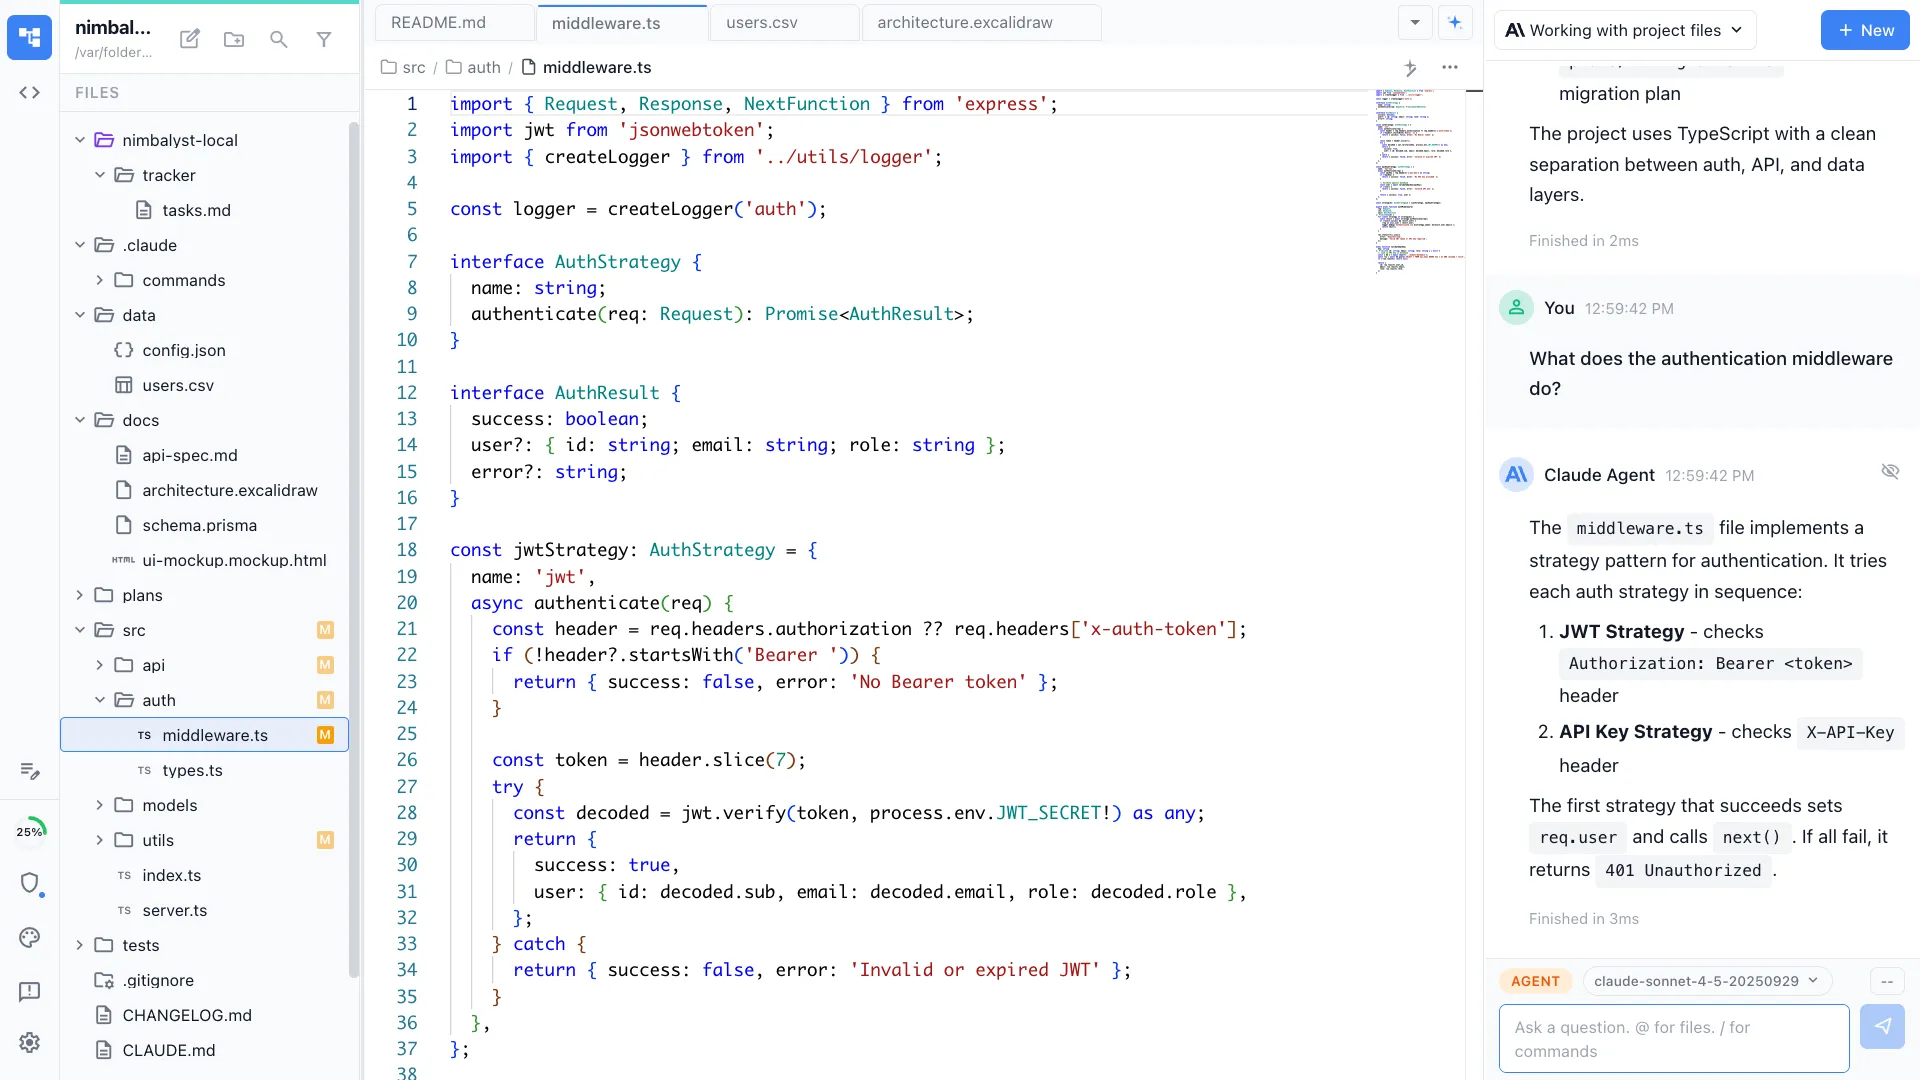The image size is (1920, 1080).
Task: Collapse the auth folder in the file tree
Action: (x=100, y=700)
